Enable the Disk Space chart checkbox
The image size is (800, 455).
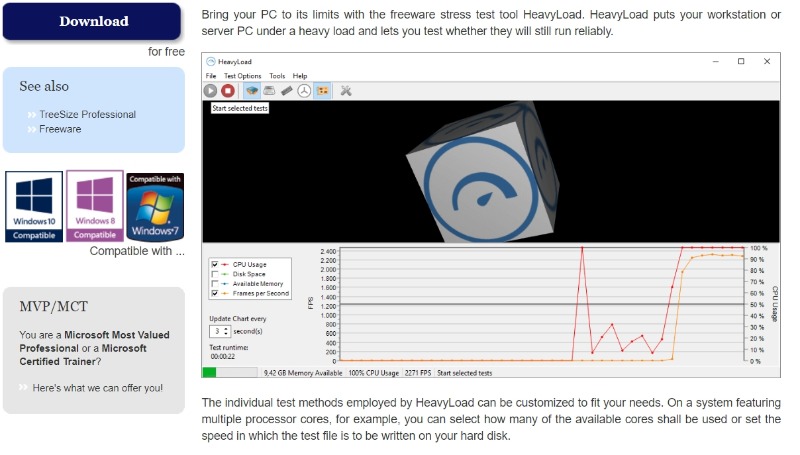(x=215, y=274)
